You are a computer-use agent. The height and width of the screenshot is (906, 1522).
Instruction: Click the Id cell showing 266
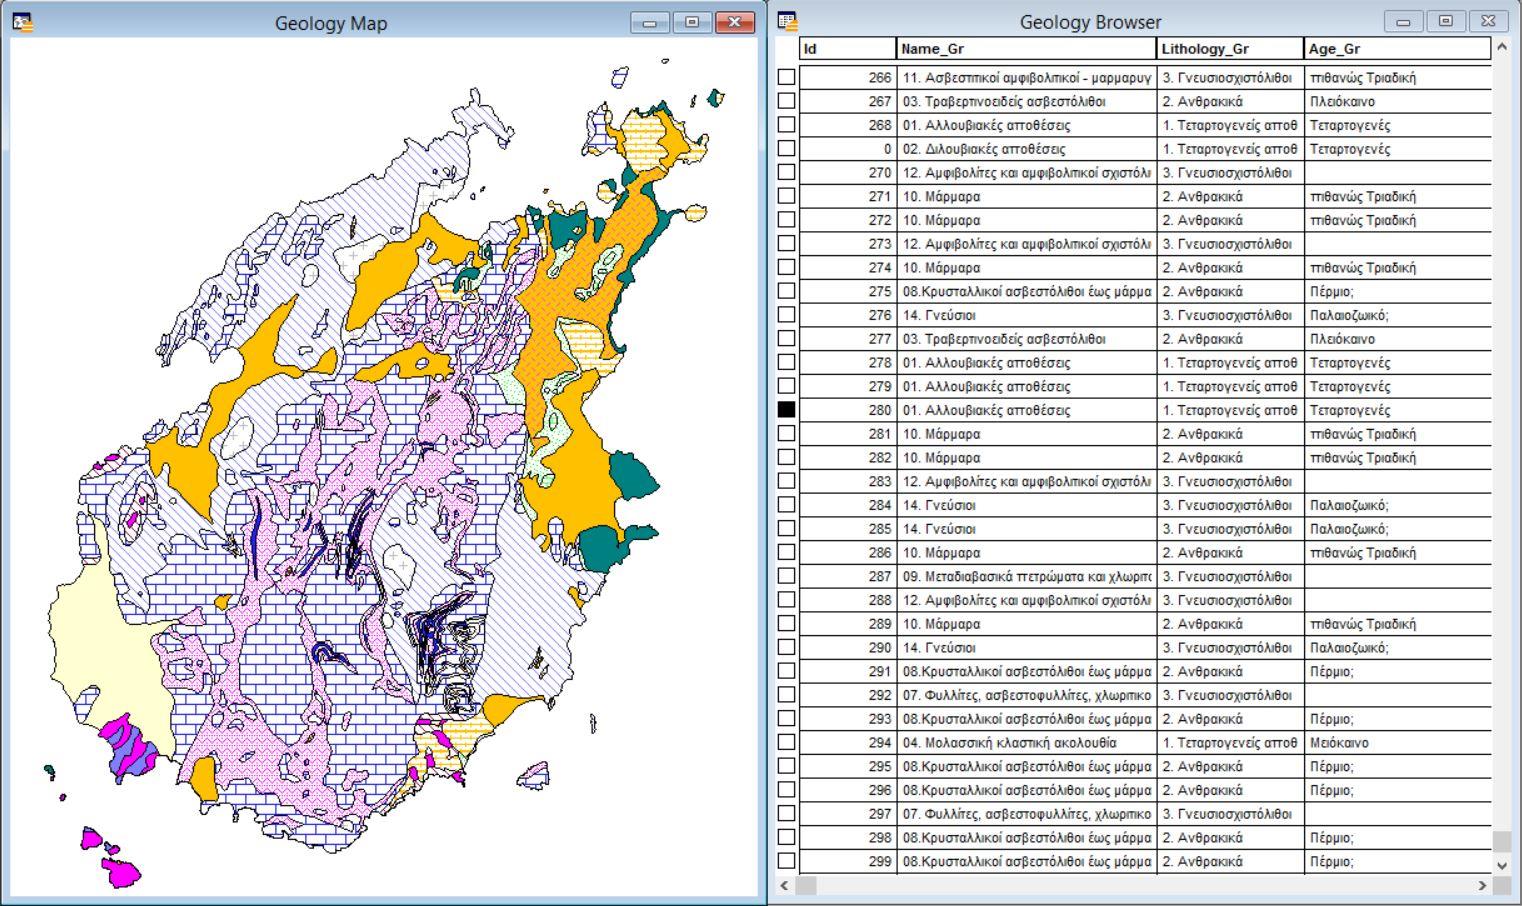click(847, 77)
